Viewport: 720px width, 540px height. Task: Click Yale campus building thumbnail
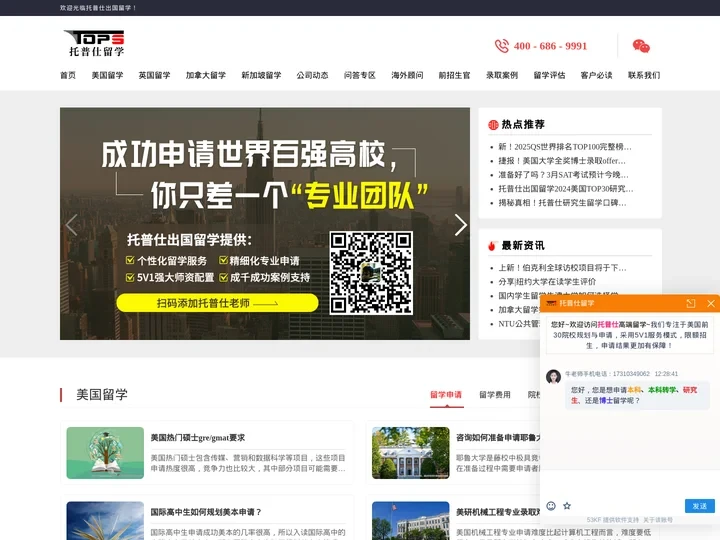click(x=411, y=453)
